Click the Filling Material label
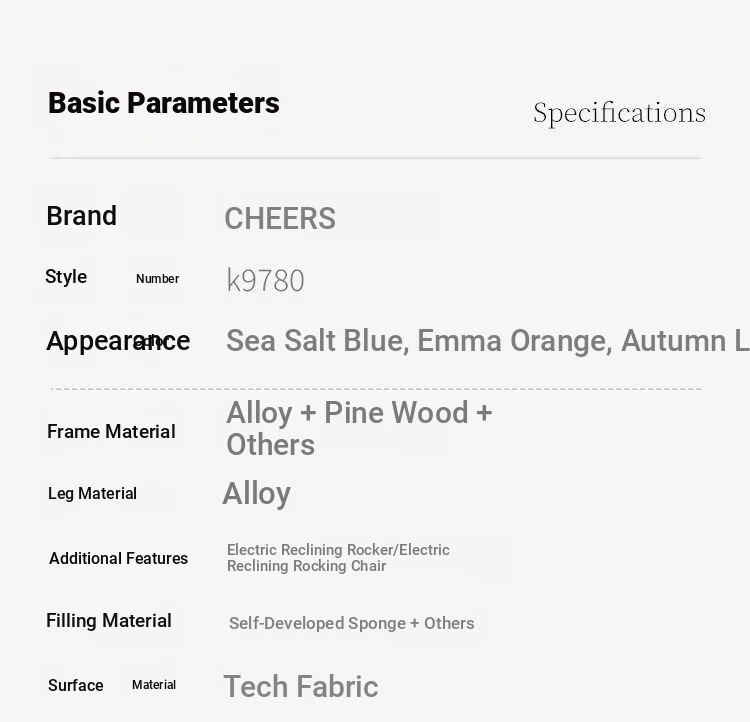 point(109,621)
